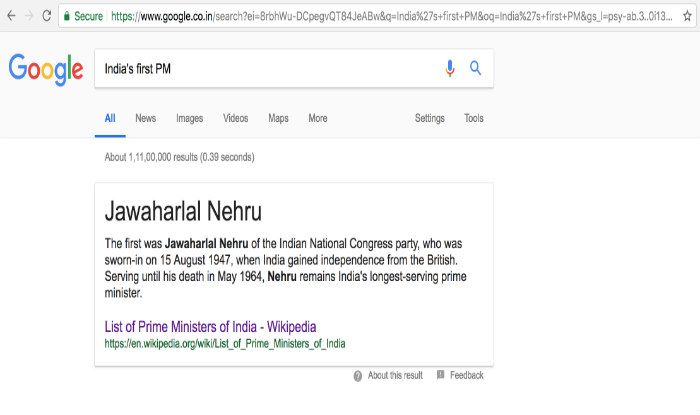This screenshot has height=415, width=700.
Task: Click the About this result question icon
Action: (358, 376)
